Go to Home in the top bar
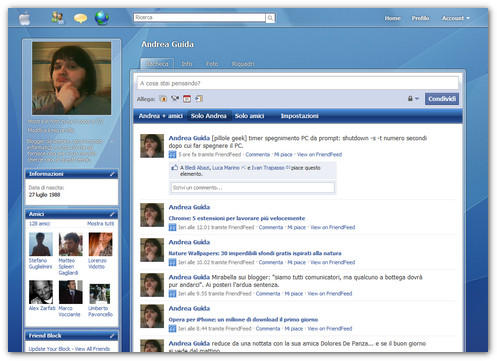 coord(393,18)
